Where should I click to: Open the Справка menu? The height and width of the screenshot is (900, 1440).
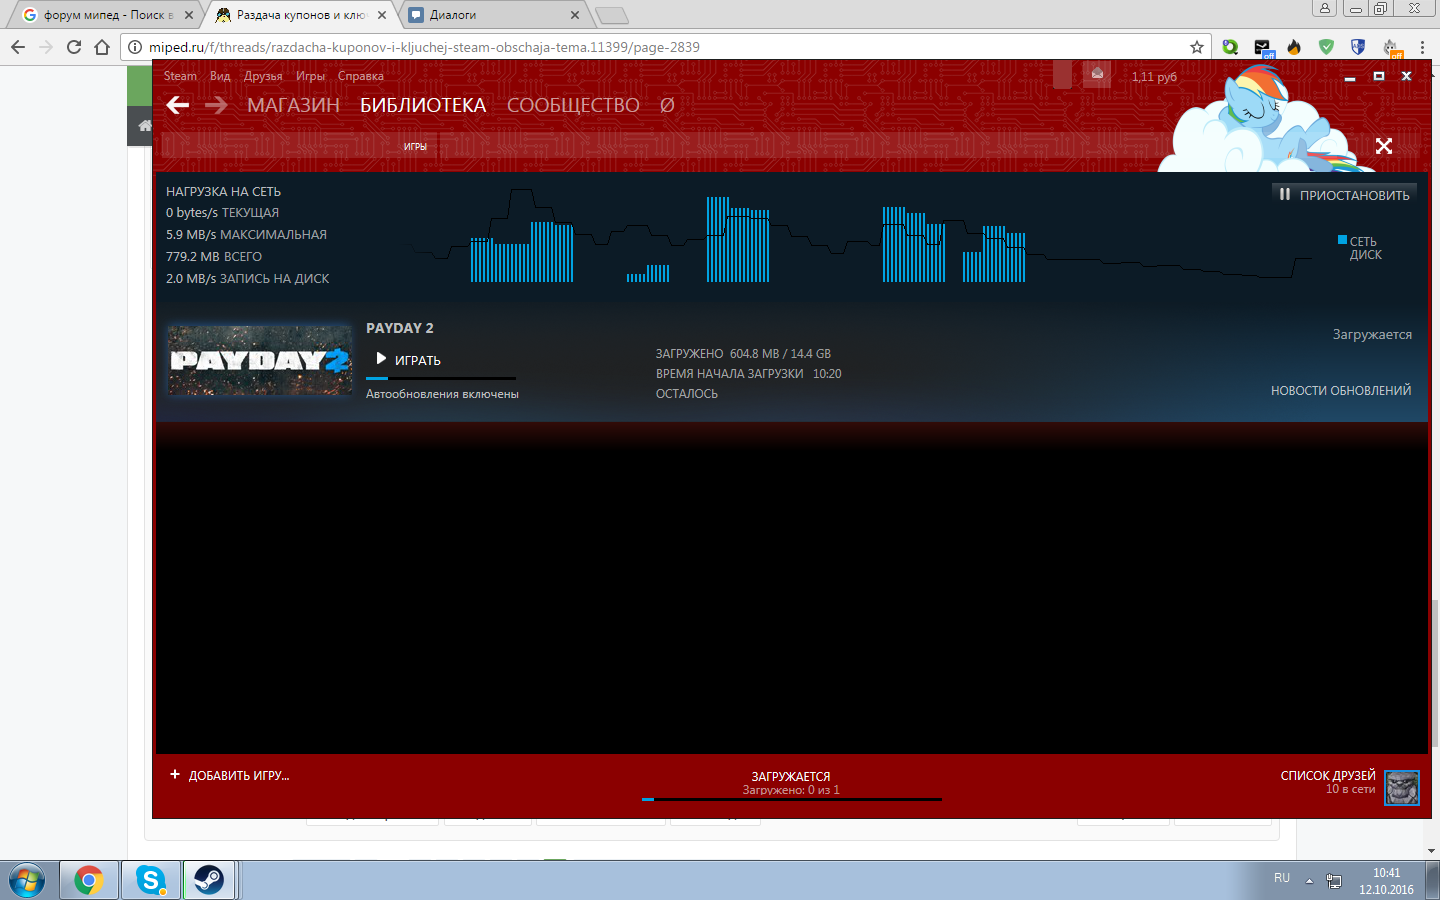[x=360, y=76]
